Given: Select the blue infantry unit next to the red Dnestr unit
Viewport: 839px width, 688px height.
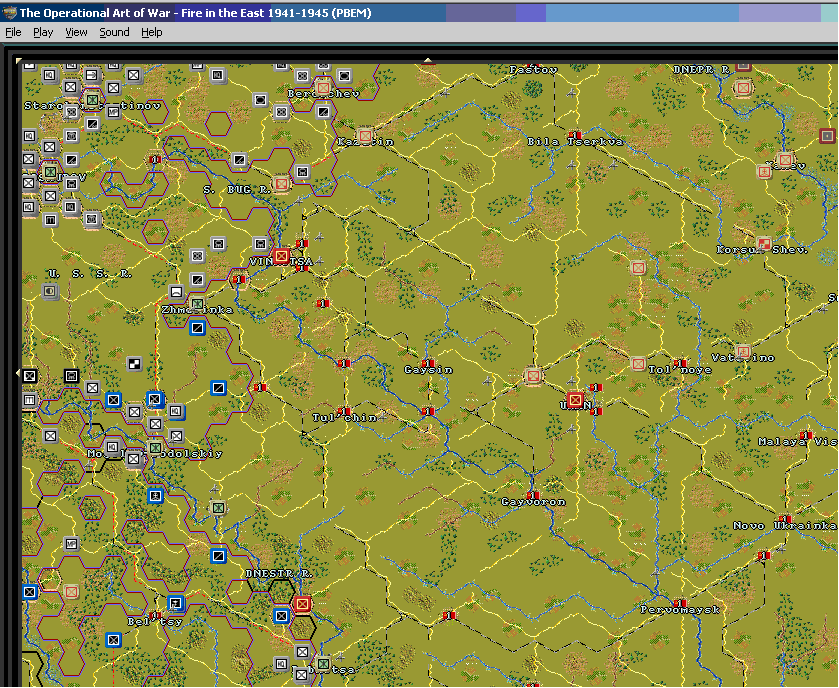Looking at the screenshot, I should tap(281, 616).
